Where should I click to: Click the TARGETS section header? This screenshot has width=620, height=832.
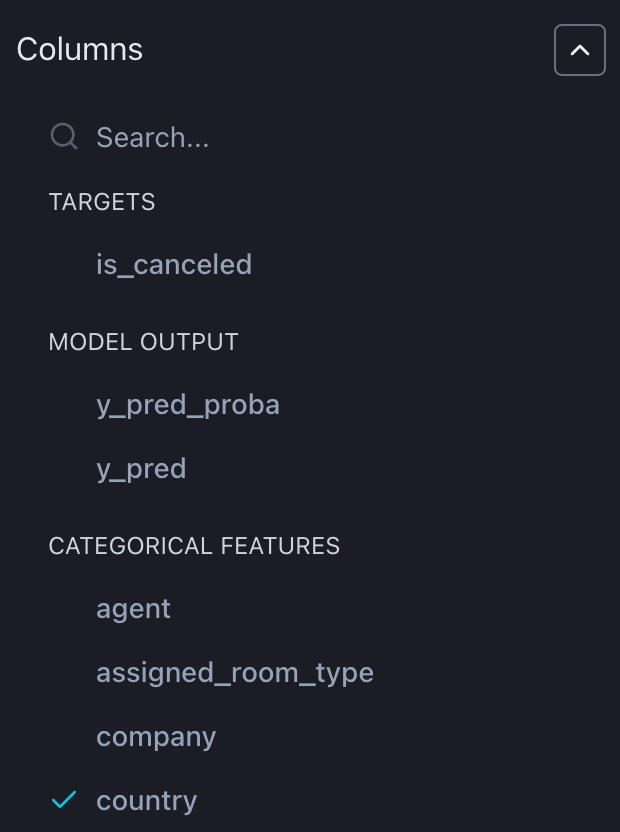pos(102,202)
